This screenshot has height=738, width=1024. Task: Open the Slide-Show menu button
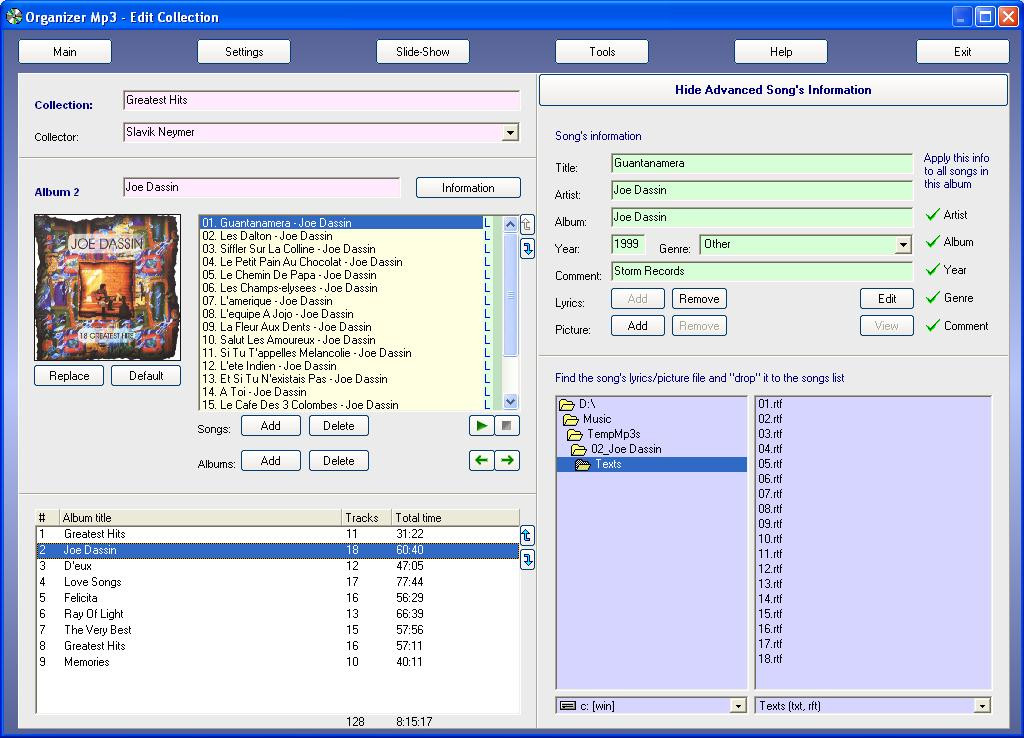tap(423, 52)
